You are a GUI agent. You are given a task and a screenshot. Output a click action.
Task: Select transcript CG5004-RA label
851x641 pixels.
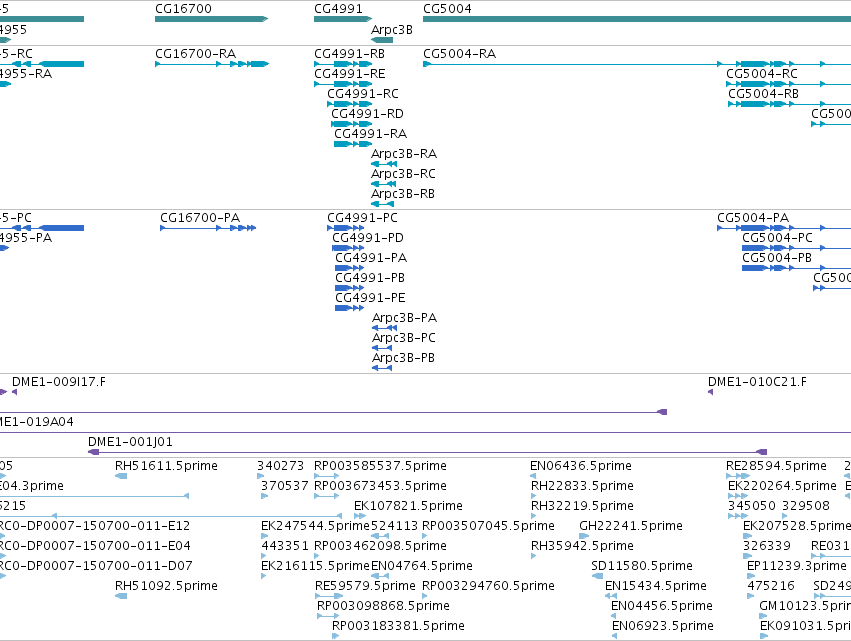(459, 54)
